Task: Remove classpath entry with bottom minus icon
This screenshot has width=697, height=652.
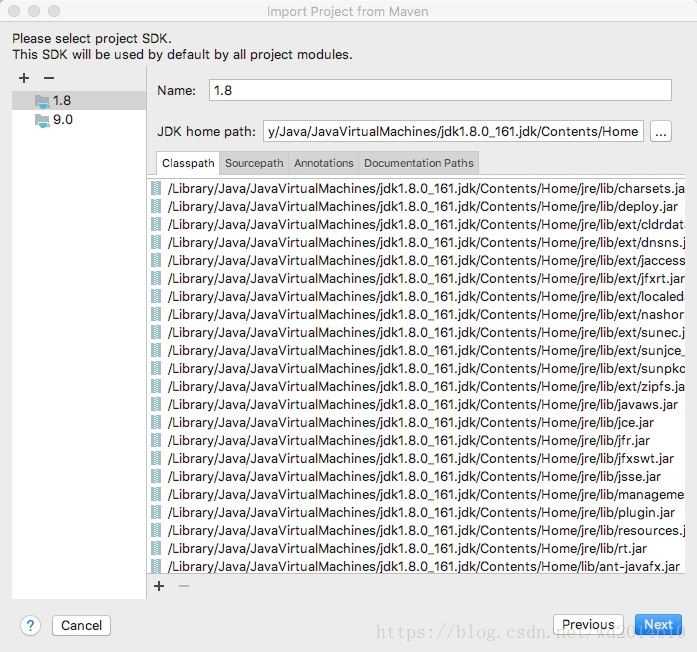Action: (184, 586)
